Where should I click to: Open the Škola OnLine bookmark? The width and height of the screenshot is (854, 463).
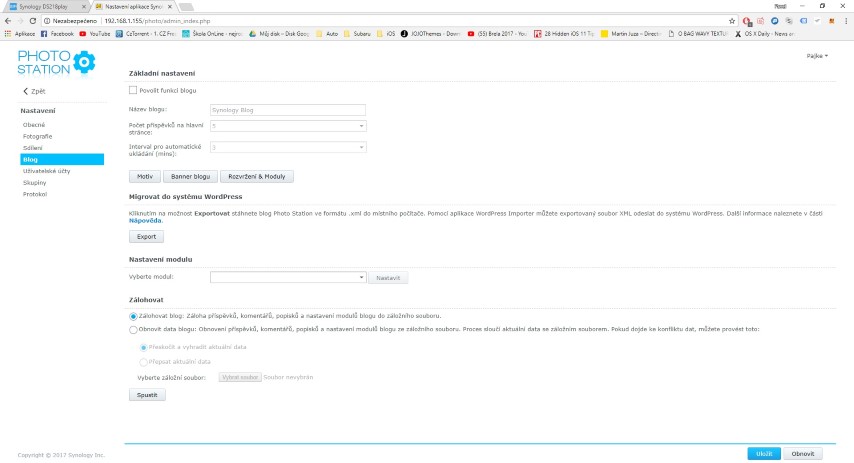click(x=212, y=34)
